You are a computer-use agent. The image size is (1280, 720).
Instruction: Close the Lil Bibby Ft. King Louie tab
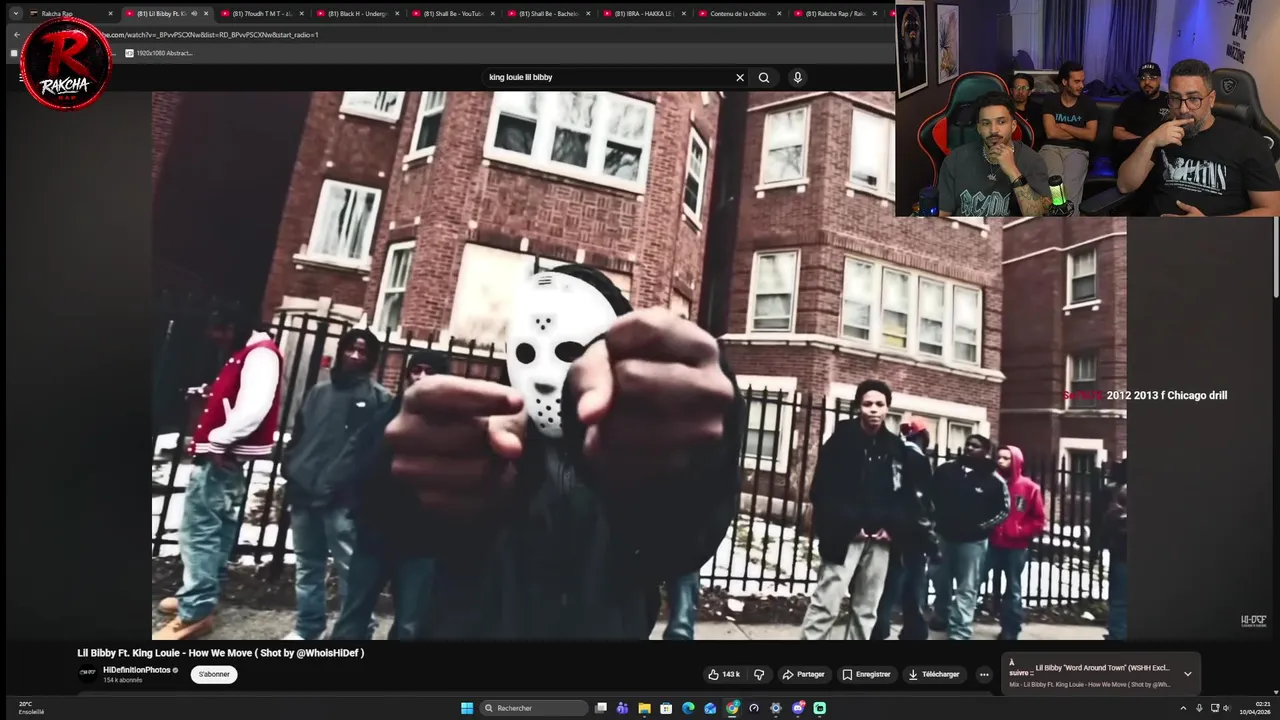(207, 14)
